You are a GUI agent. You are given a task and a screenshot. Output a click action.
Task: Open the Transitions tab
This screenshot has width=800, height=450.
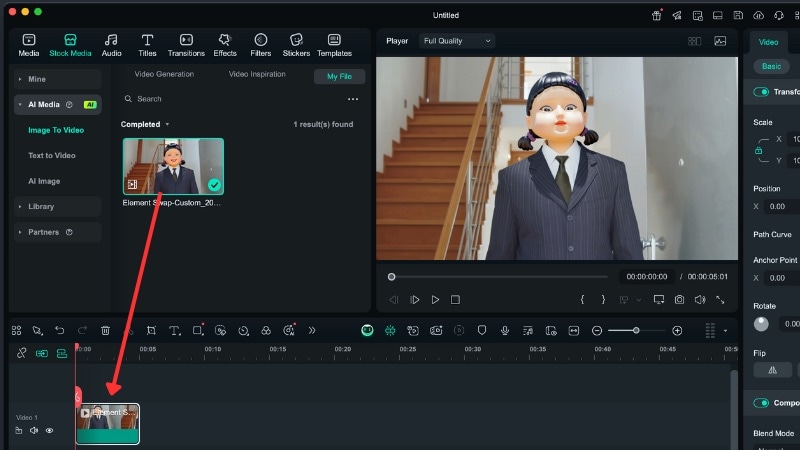click(186, 45)
